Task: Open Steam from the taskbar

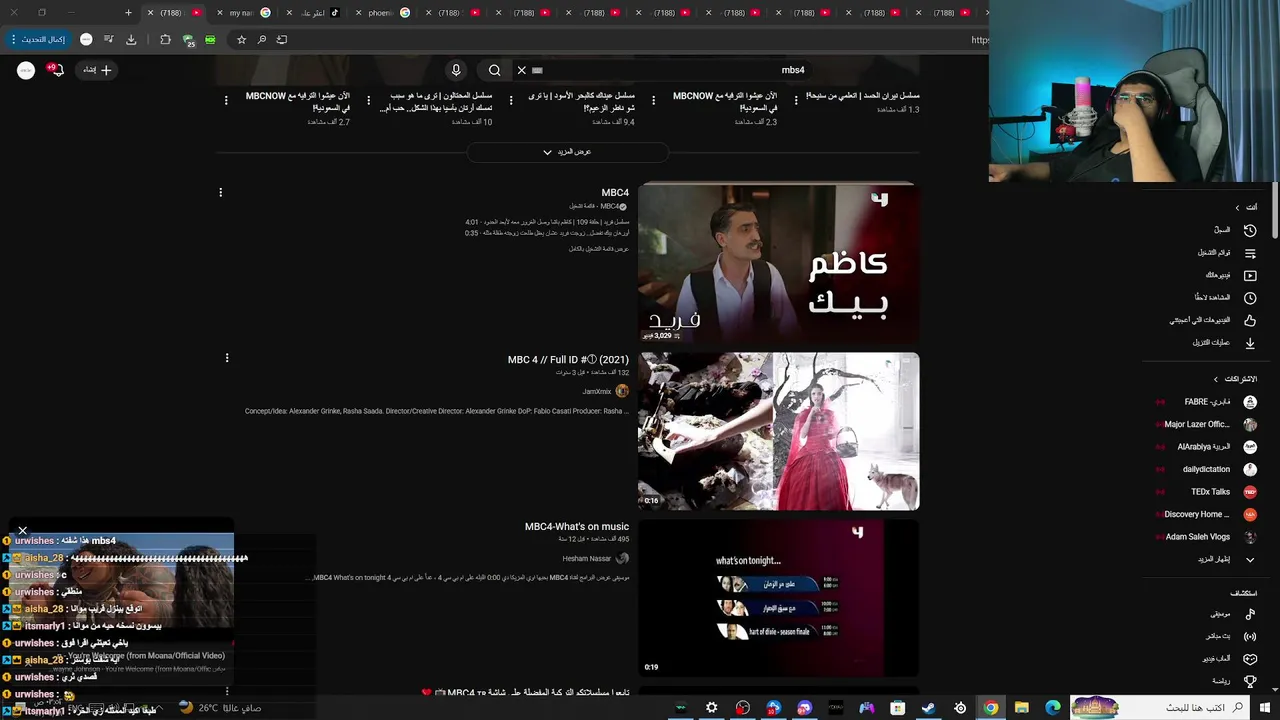Action: [928, 708]
